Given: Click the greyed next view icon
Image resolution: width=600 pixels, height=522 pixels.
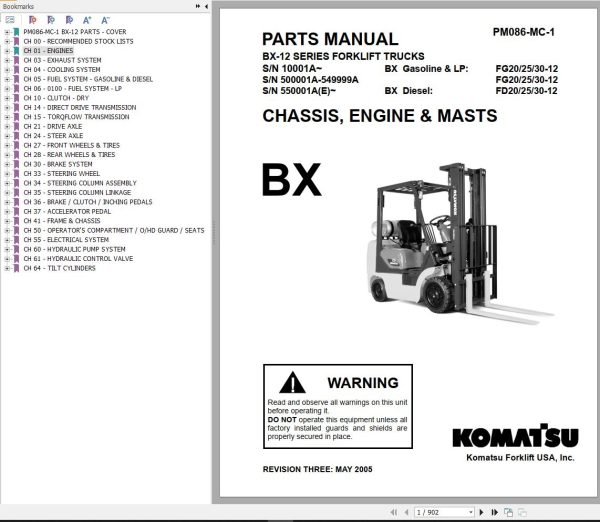Looking at the screenshot, I should pyautogui.click(x=522, y=512).
